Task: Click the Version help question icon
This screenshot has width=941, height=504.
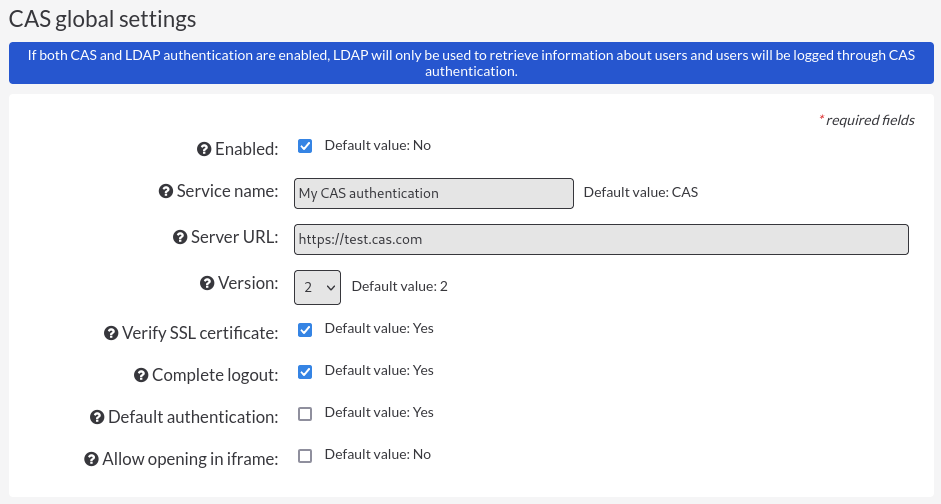Action: (207, 283)
